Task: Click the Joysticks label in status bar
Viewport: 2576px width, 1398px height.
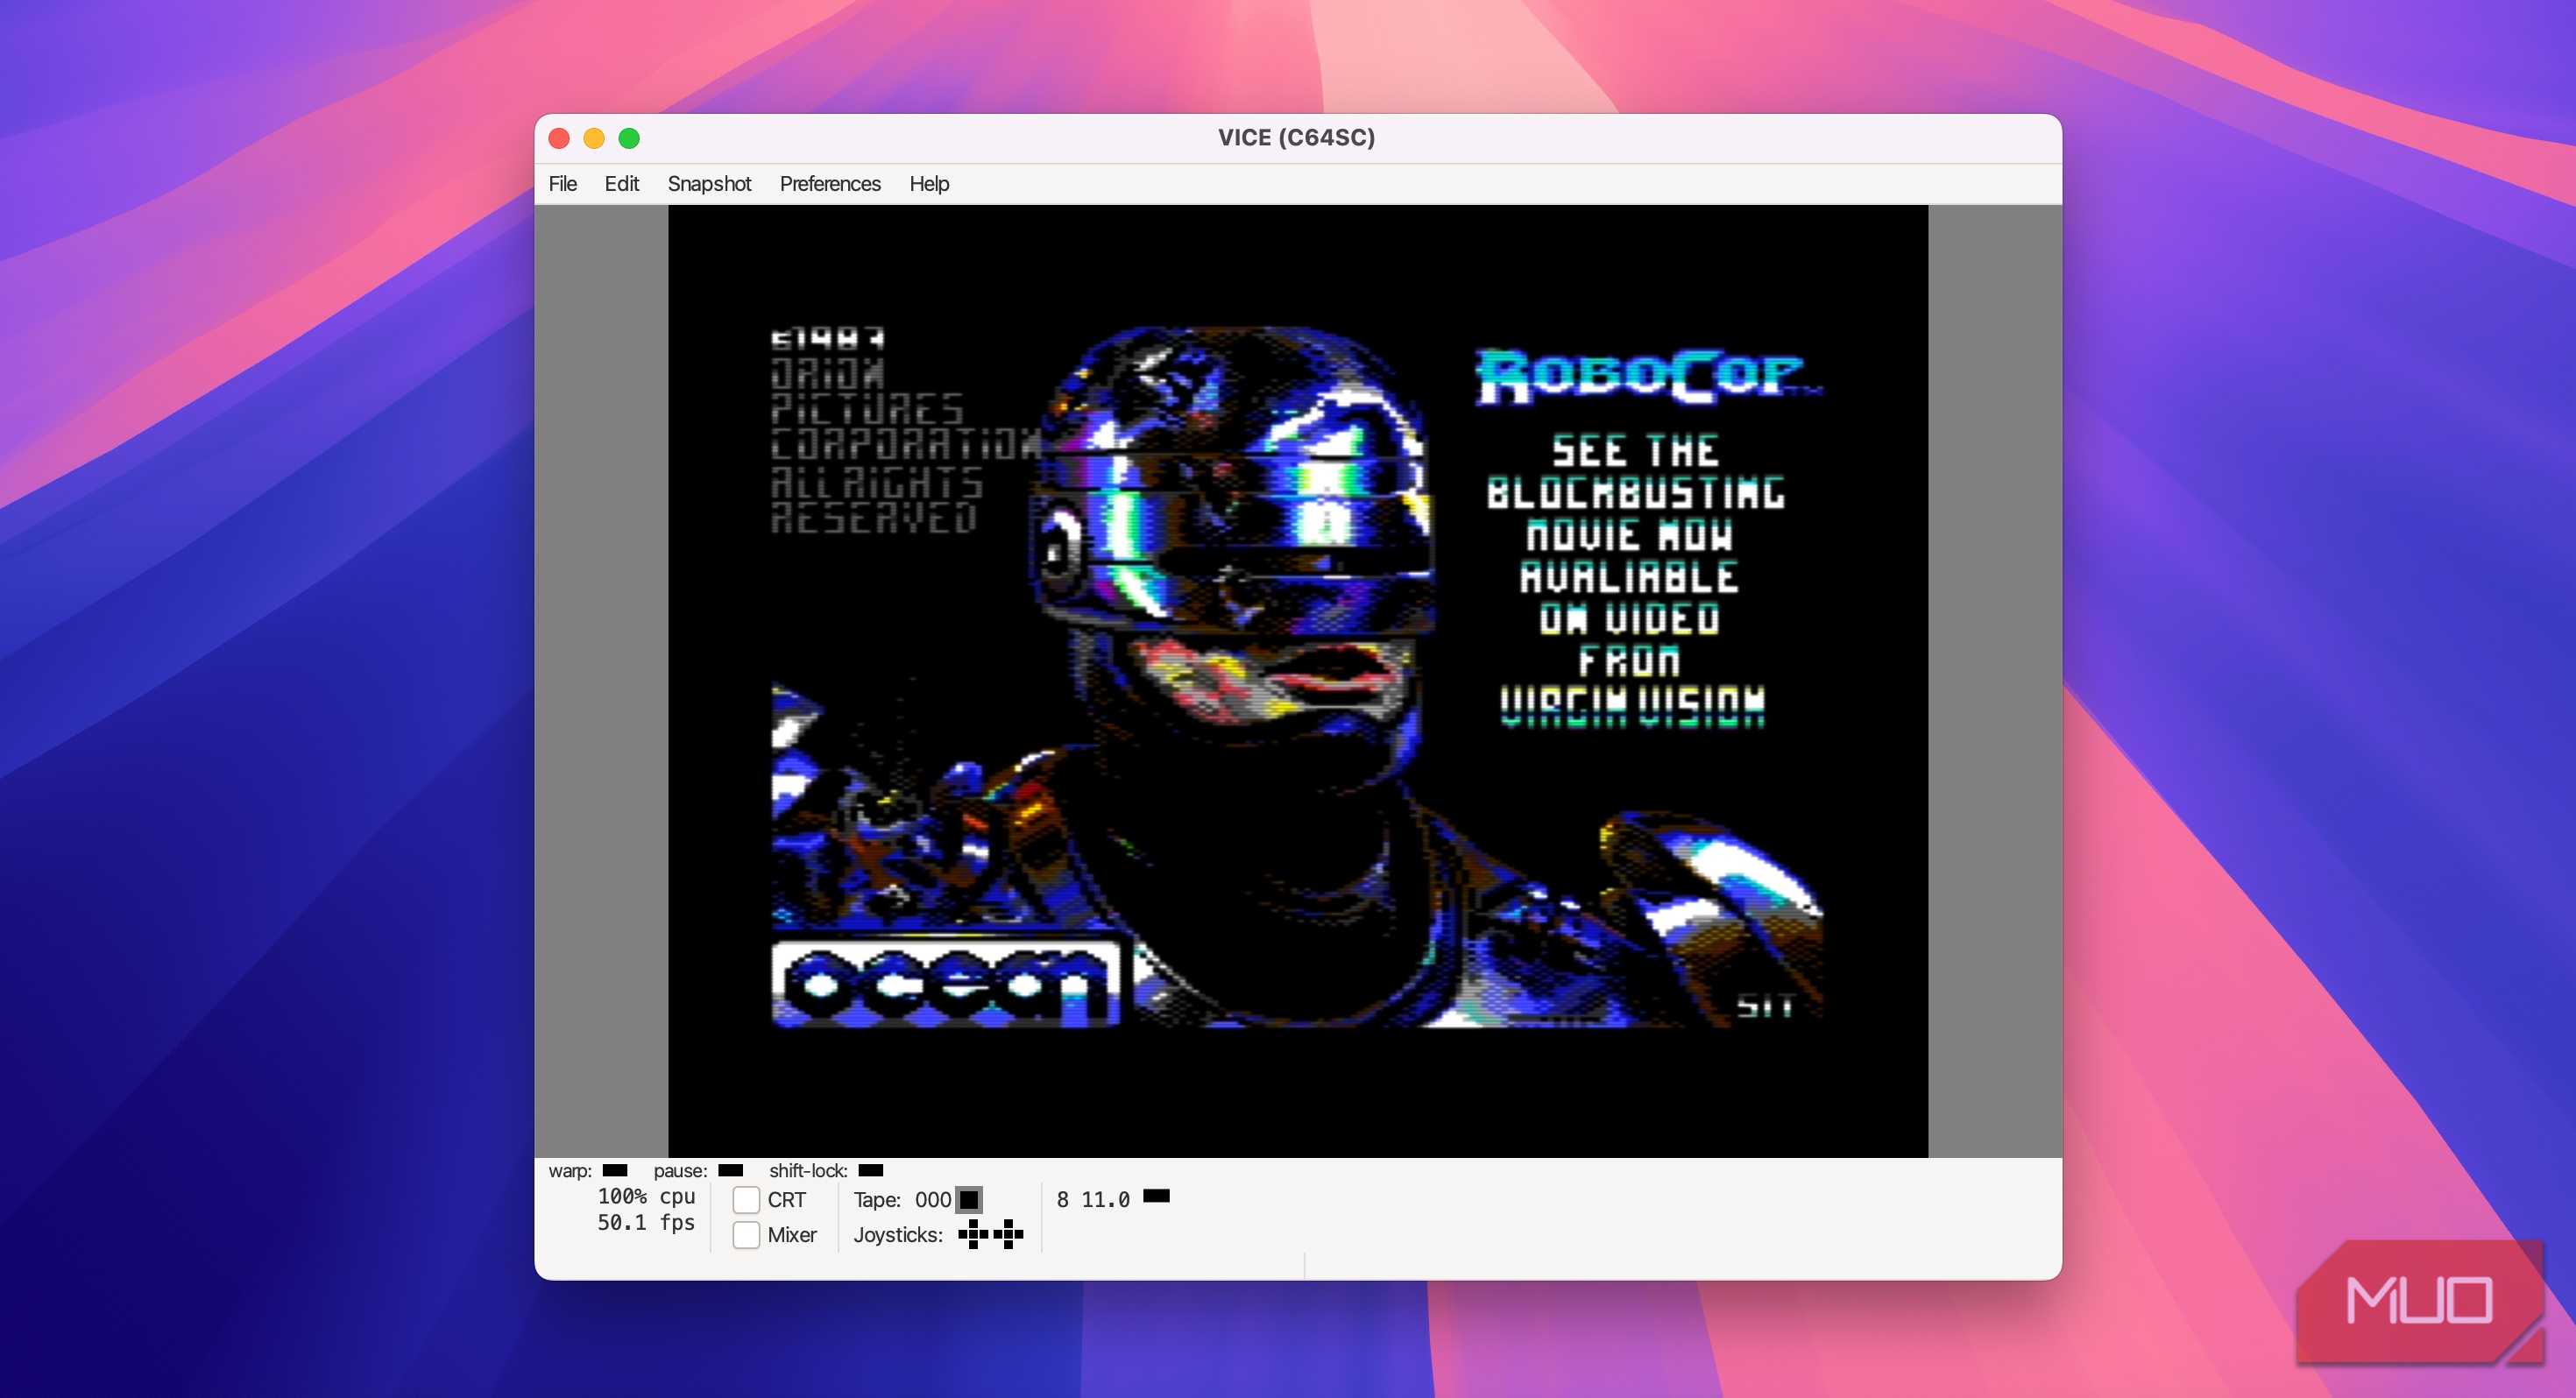Action: pyautogui.click(x=898, y=1235)
